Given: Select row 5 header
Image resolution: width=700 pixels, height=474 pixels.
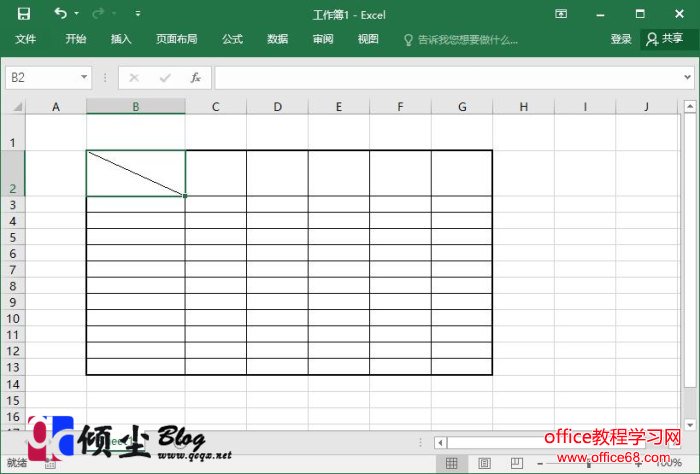Looking at the screenshot, I should [13, 237].
